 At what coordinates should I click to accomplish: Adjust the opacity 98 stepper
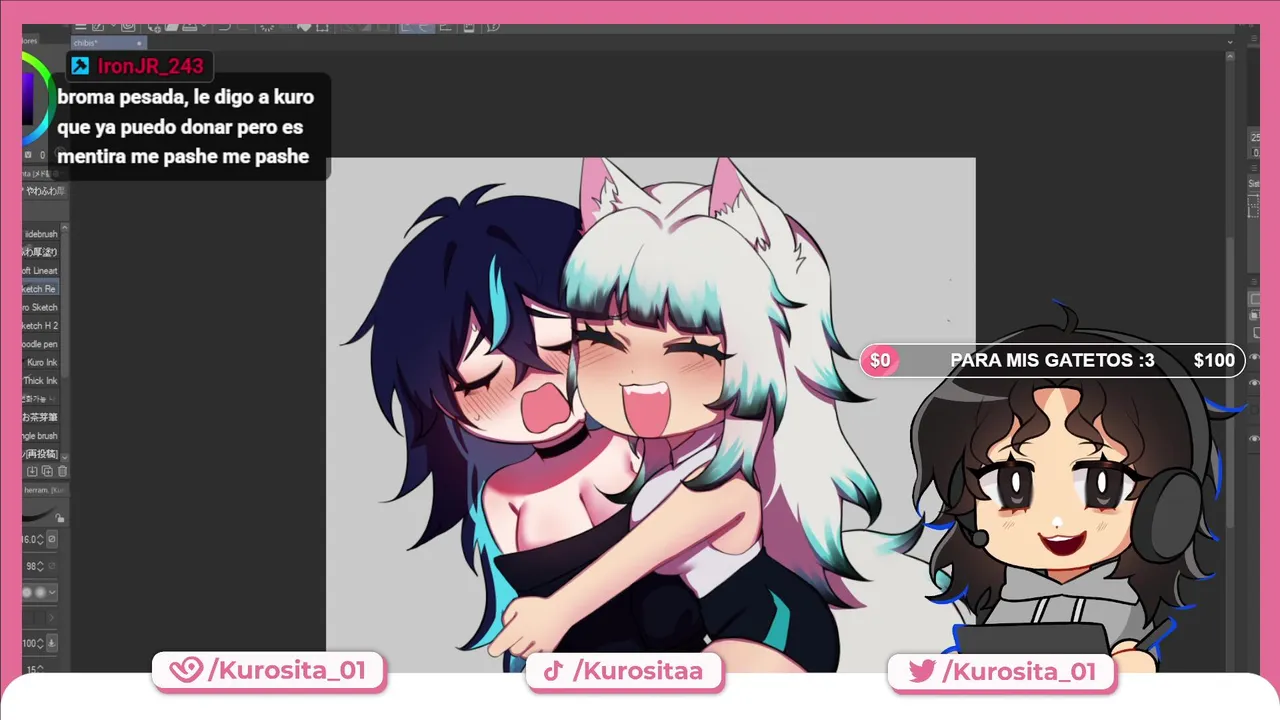(x=40, y=566)
